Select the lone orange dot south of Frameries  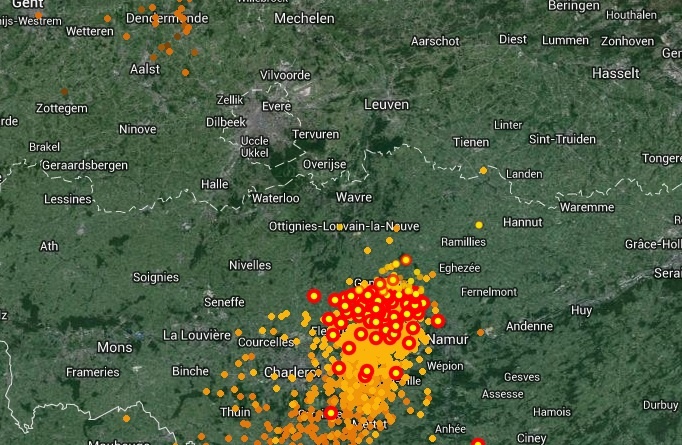coord(126,418)
